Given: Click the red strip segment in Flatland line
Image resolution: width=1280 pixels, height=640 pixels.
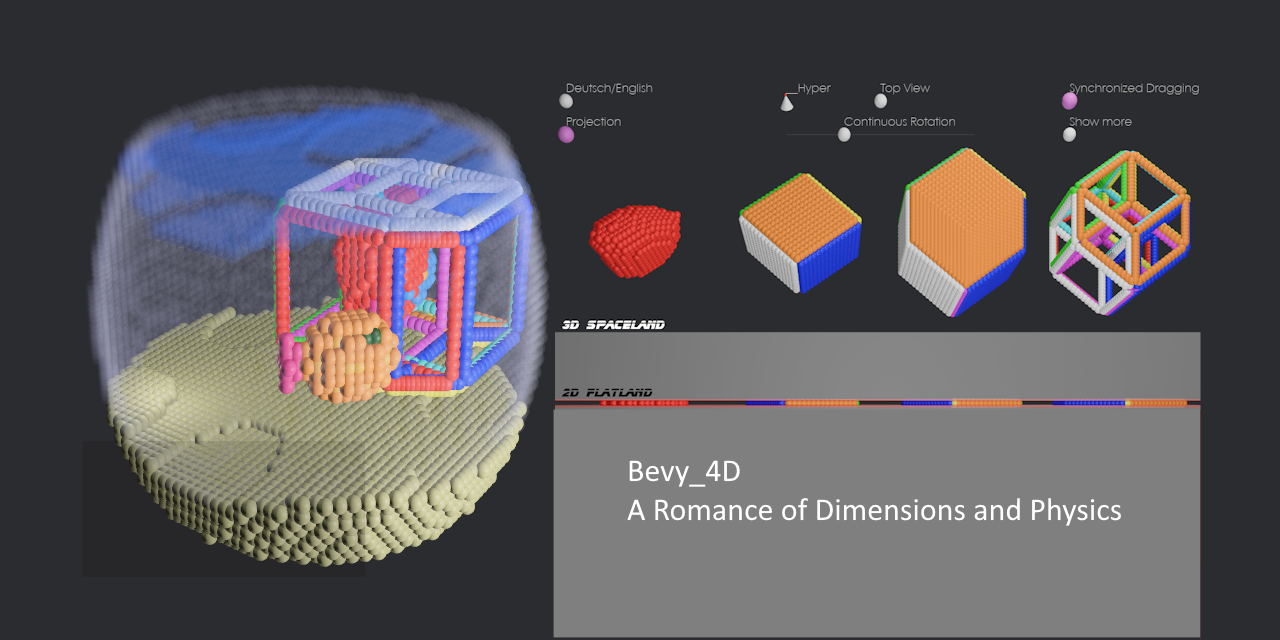Looking at the screenshot, I should point(643,403).
